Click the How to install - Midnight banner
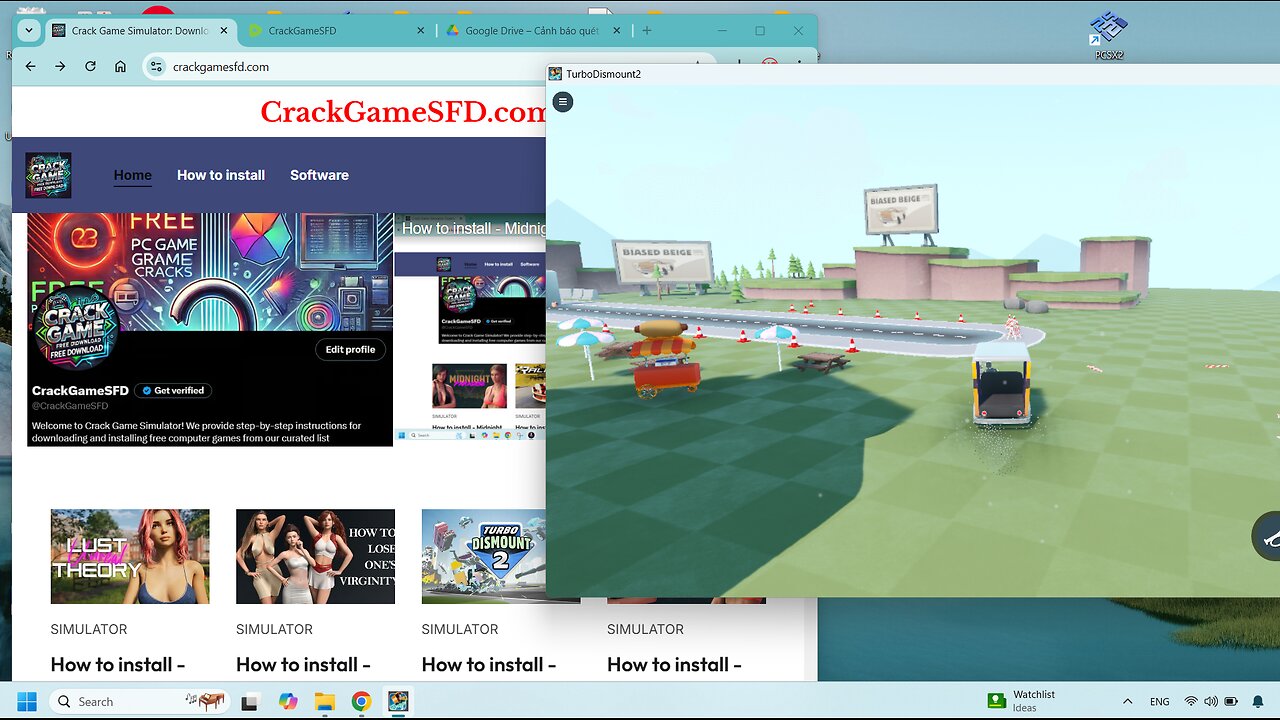 (x=473, y=228)
